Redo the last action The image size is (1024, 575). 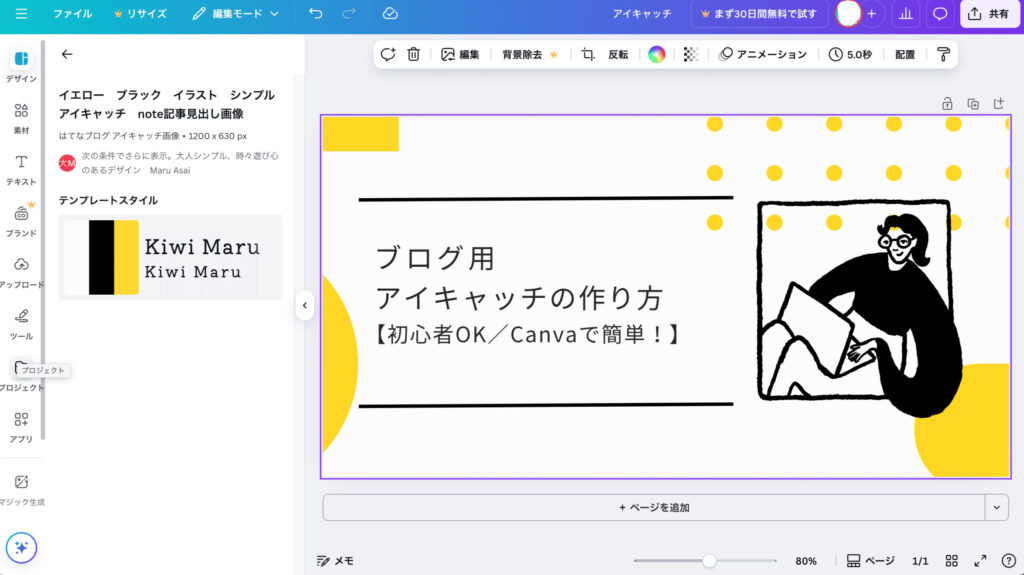coord(349,13)
